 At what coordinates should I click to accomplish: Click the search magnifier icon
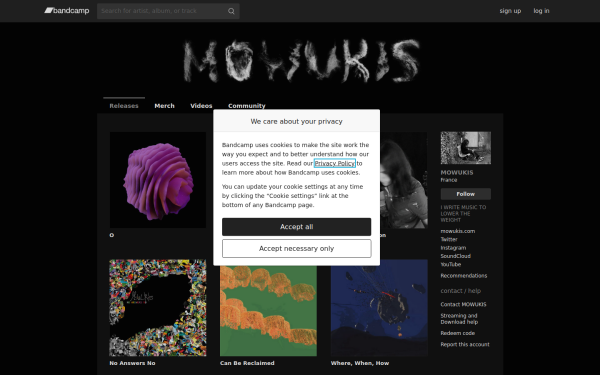(x=231, y=11)
